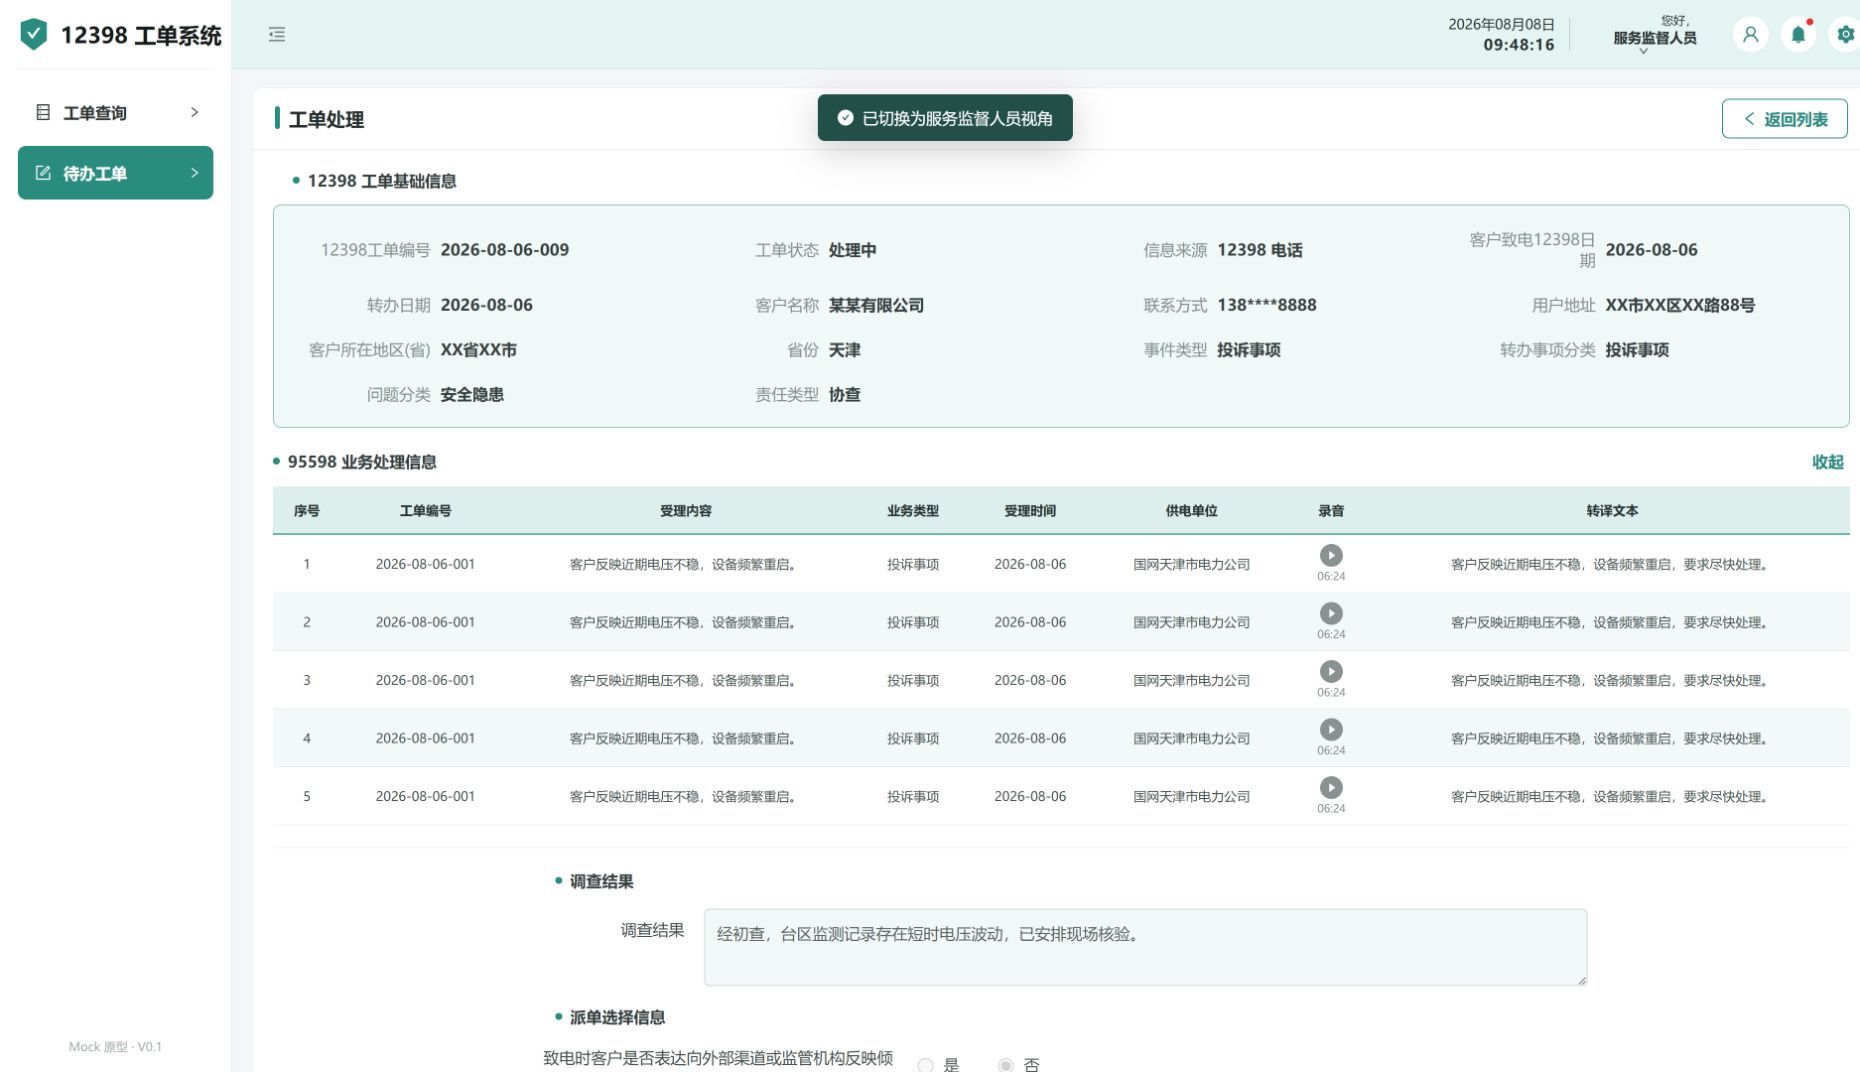Click the 供电单位 column header

(x=1191, y=511)
